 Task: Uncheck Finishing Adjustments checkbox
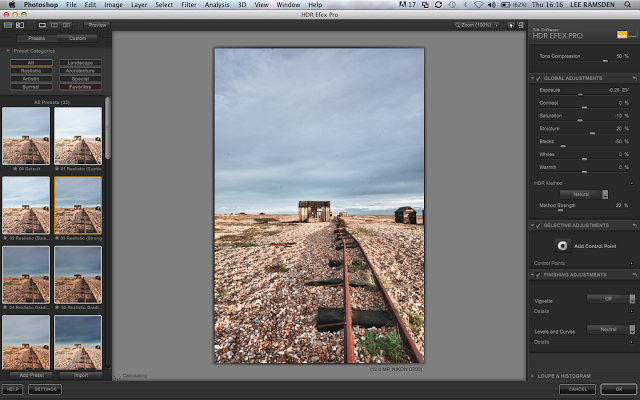[x=538, y=275]
